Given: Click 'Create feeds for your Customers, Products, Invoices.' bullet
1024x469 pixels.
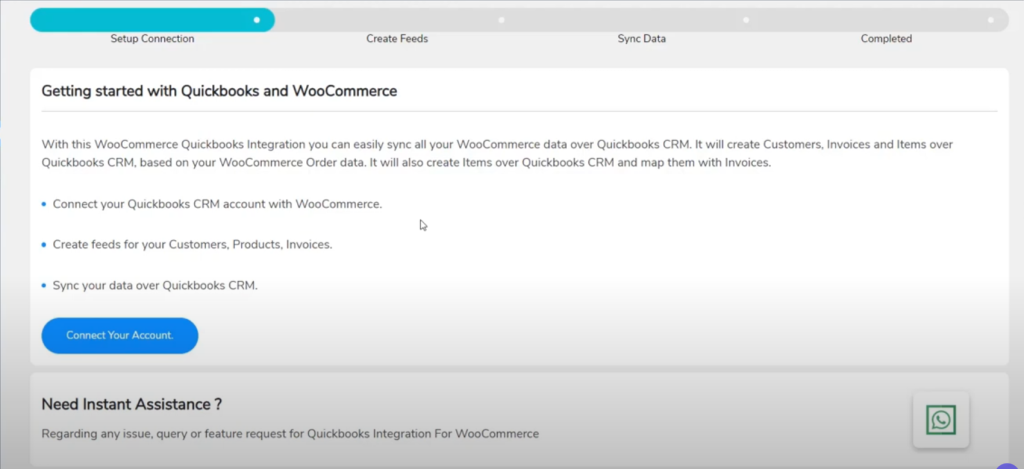Looking at the screenshot, I should pos(193,245).
